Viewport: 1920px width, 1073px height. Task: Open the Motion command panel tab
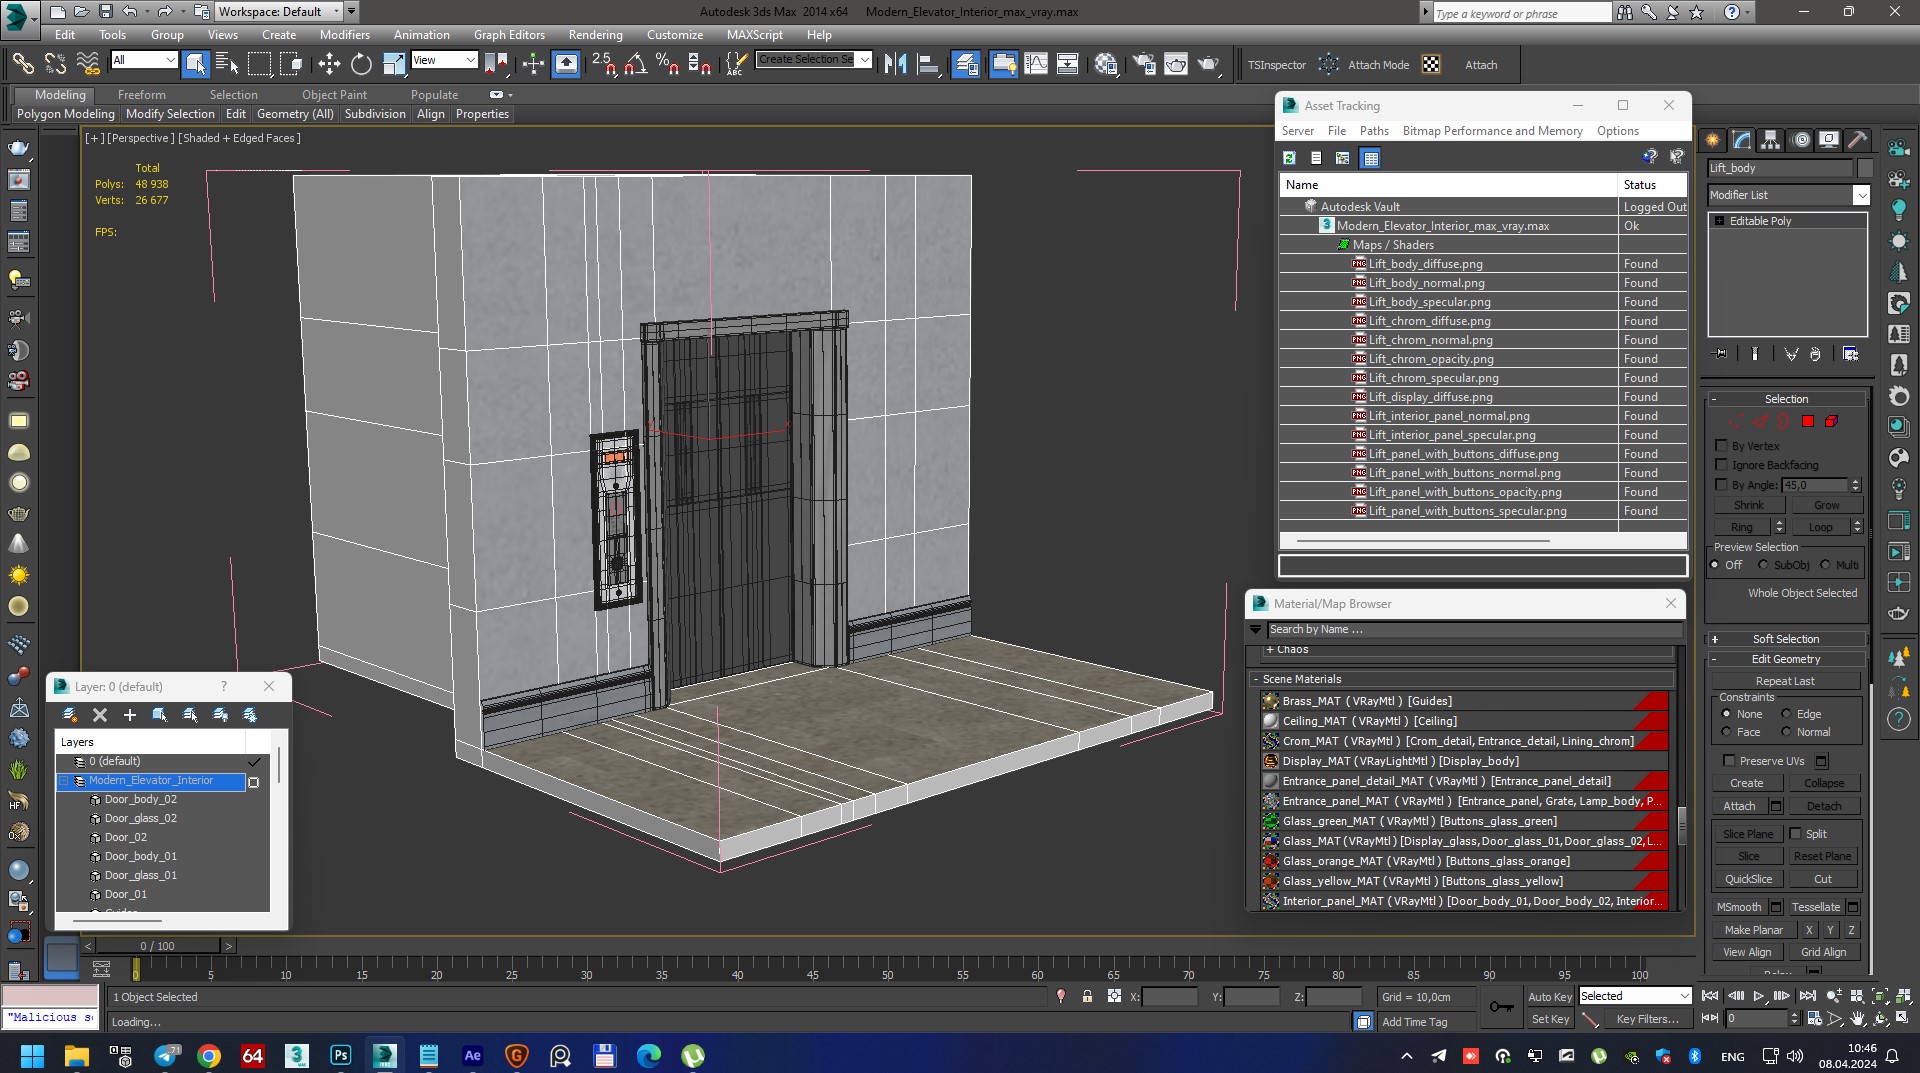(x=1801, y=140)
